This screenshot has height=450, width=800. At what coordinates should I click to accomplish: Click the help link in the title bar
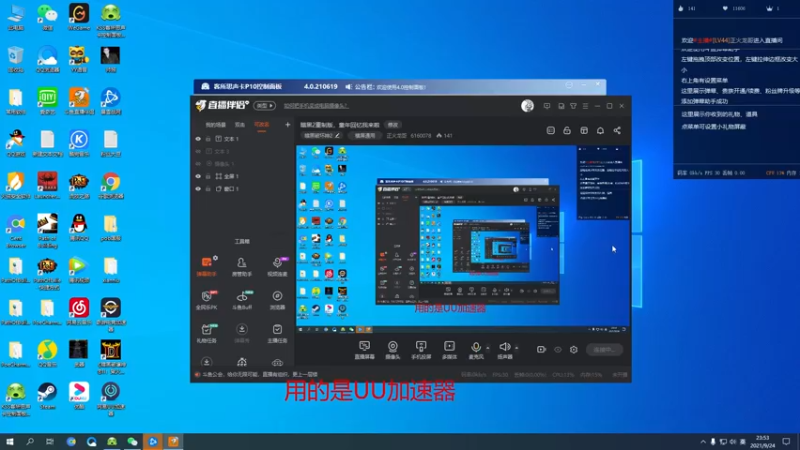tap(316, 106)
